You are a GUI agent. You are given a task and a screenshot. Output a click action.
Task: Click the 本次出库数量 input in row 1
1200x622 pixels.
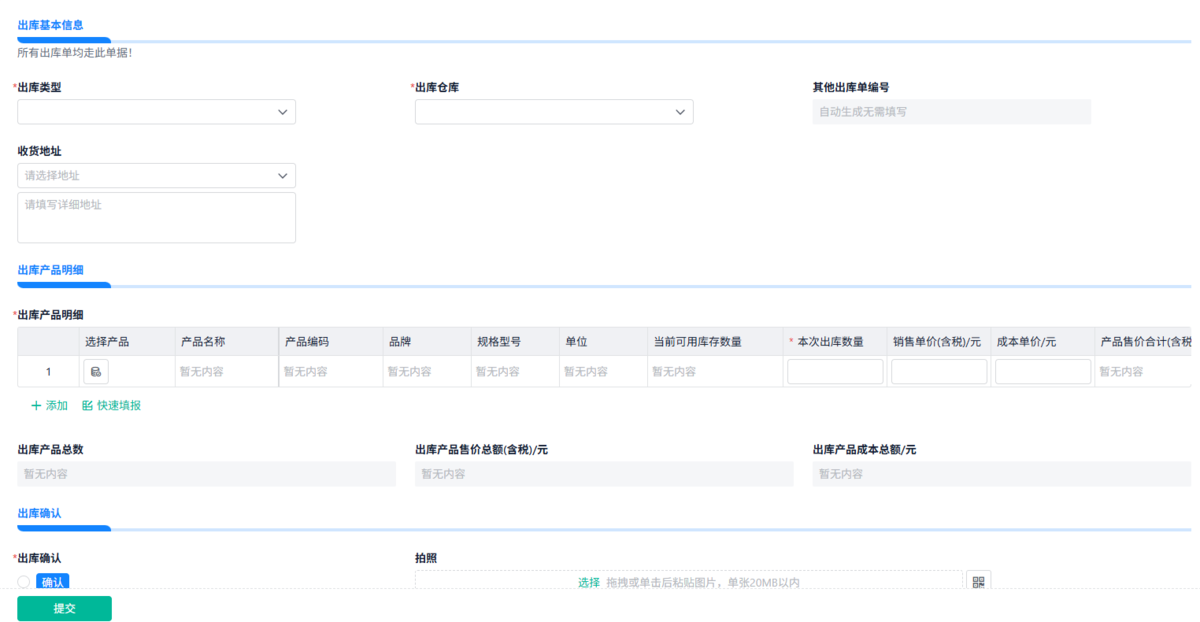click(835, 372)
